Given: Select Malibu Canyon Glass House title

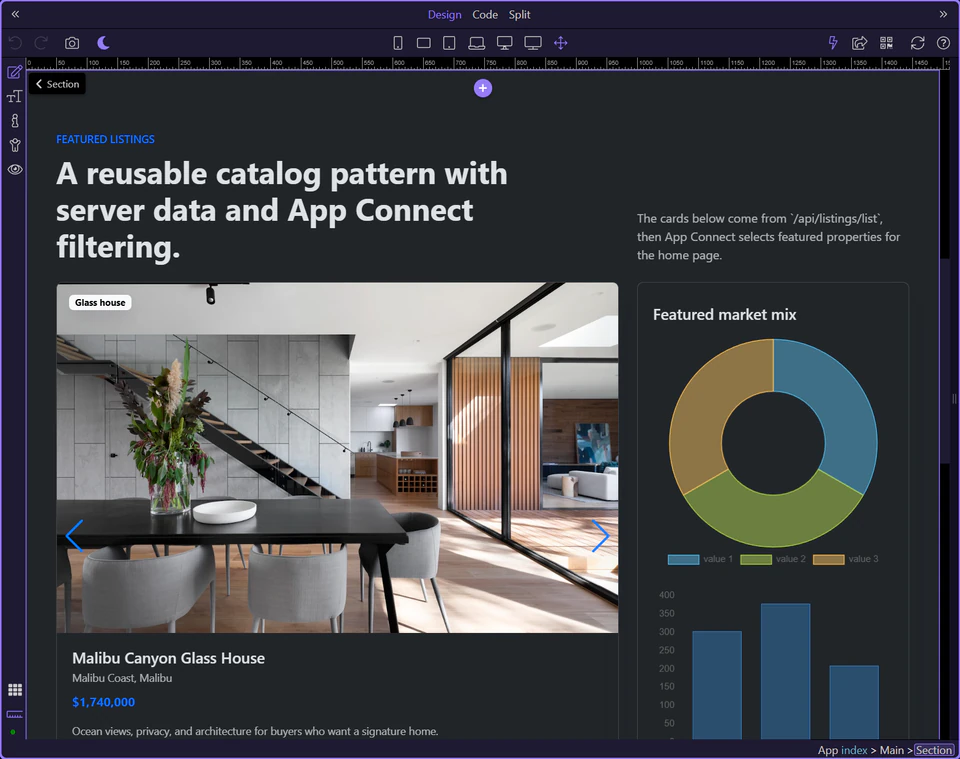Looking at the screenshot, I should pyautogui.click(x=168, y=659).
